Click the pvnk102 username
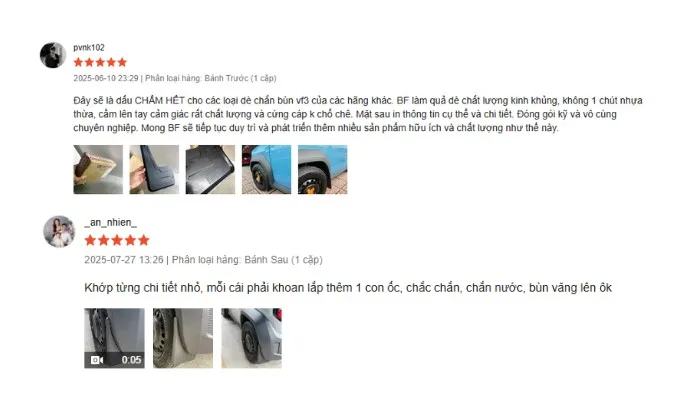Image resolution: width=681 pixels, height=408 pixels. click(89, 47)
